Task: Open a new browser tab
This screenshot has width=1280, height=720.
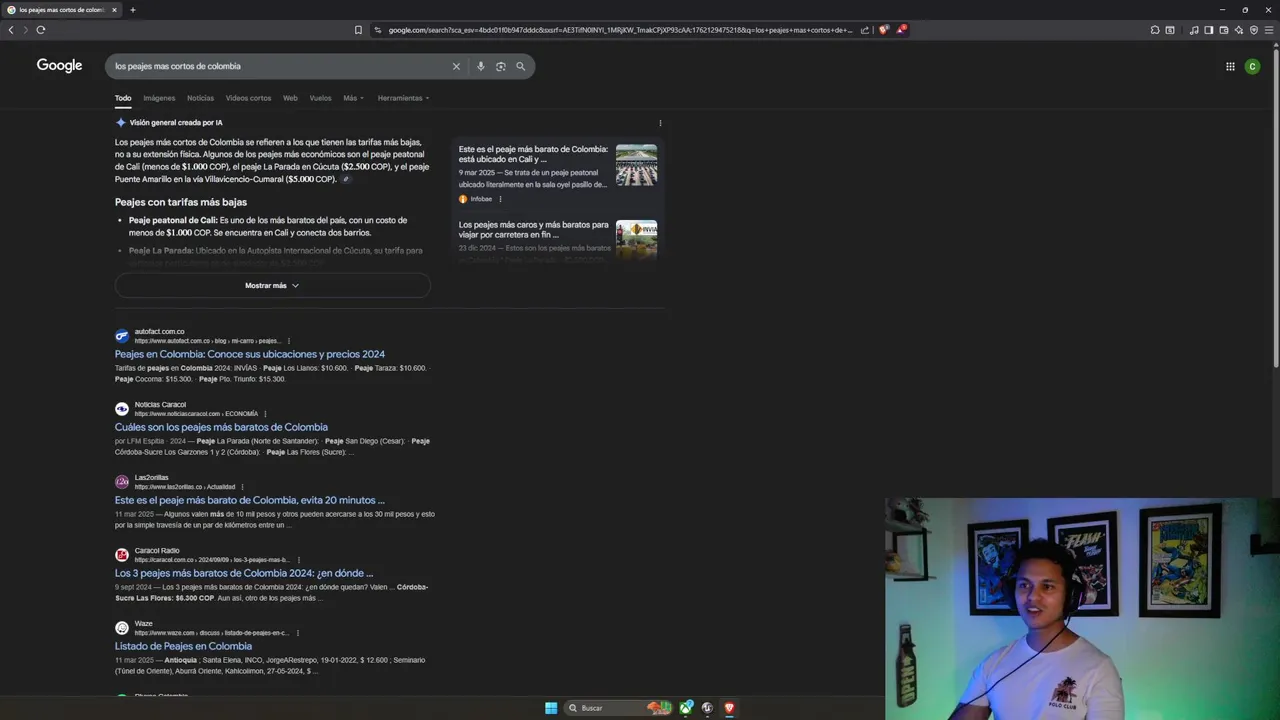Action: point(133,10)
